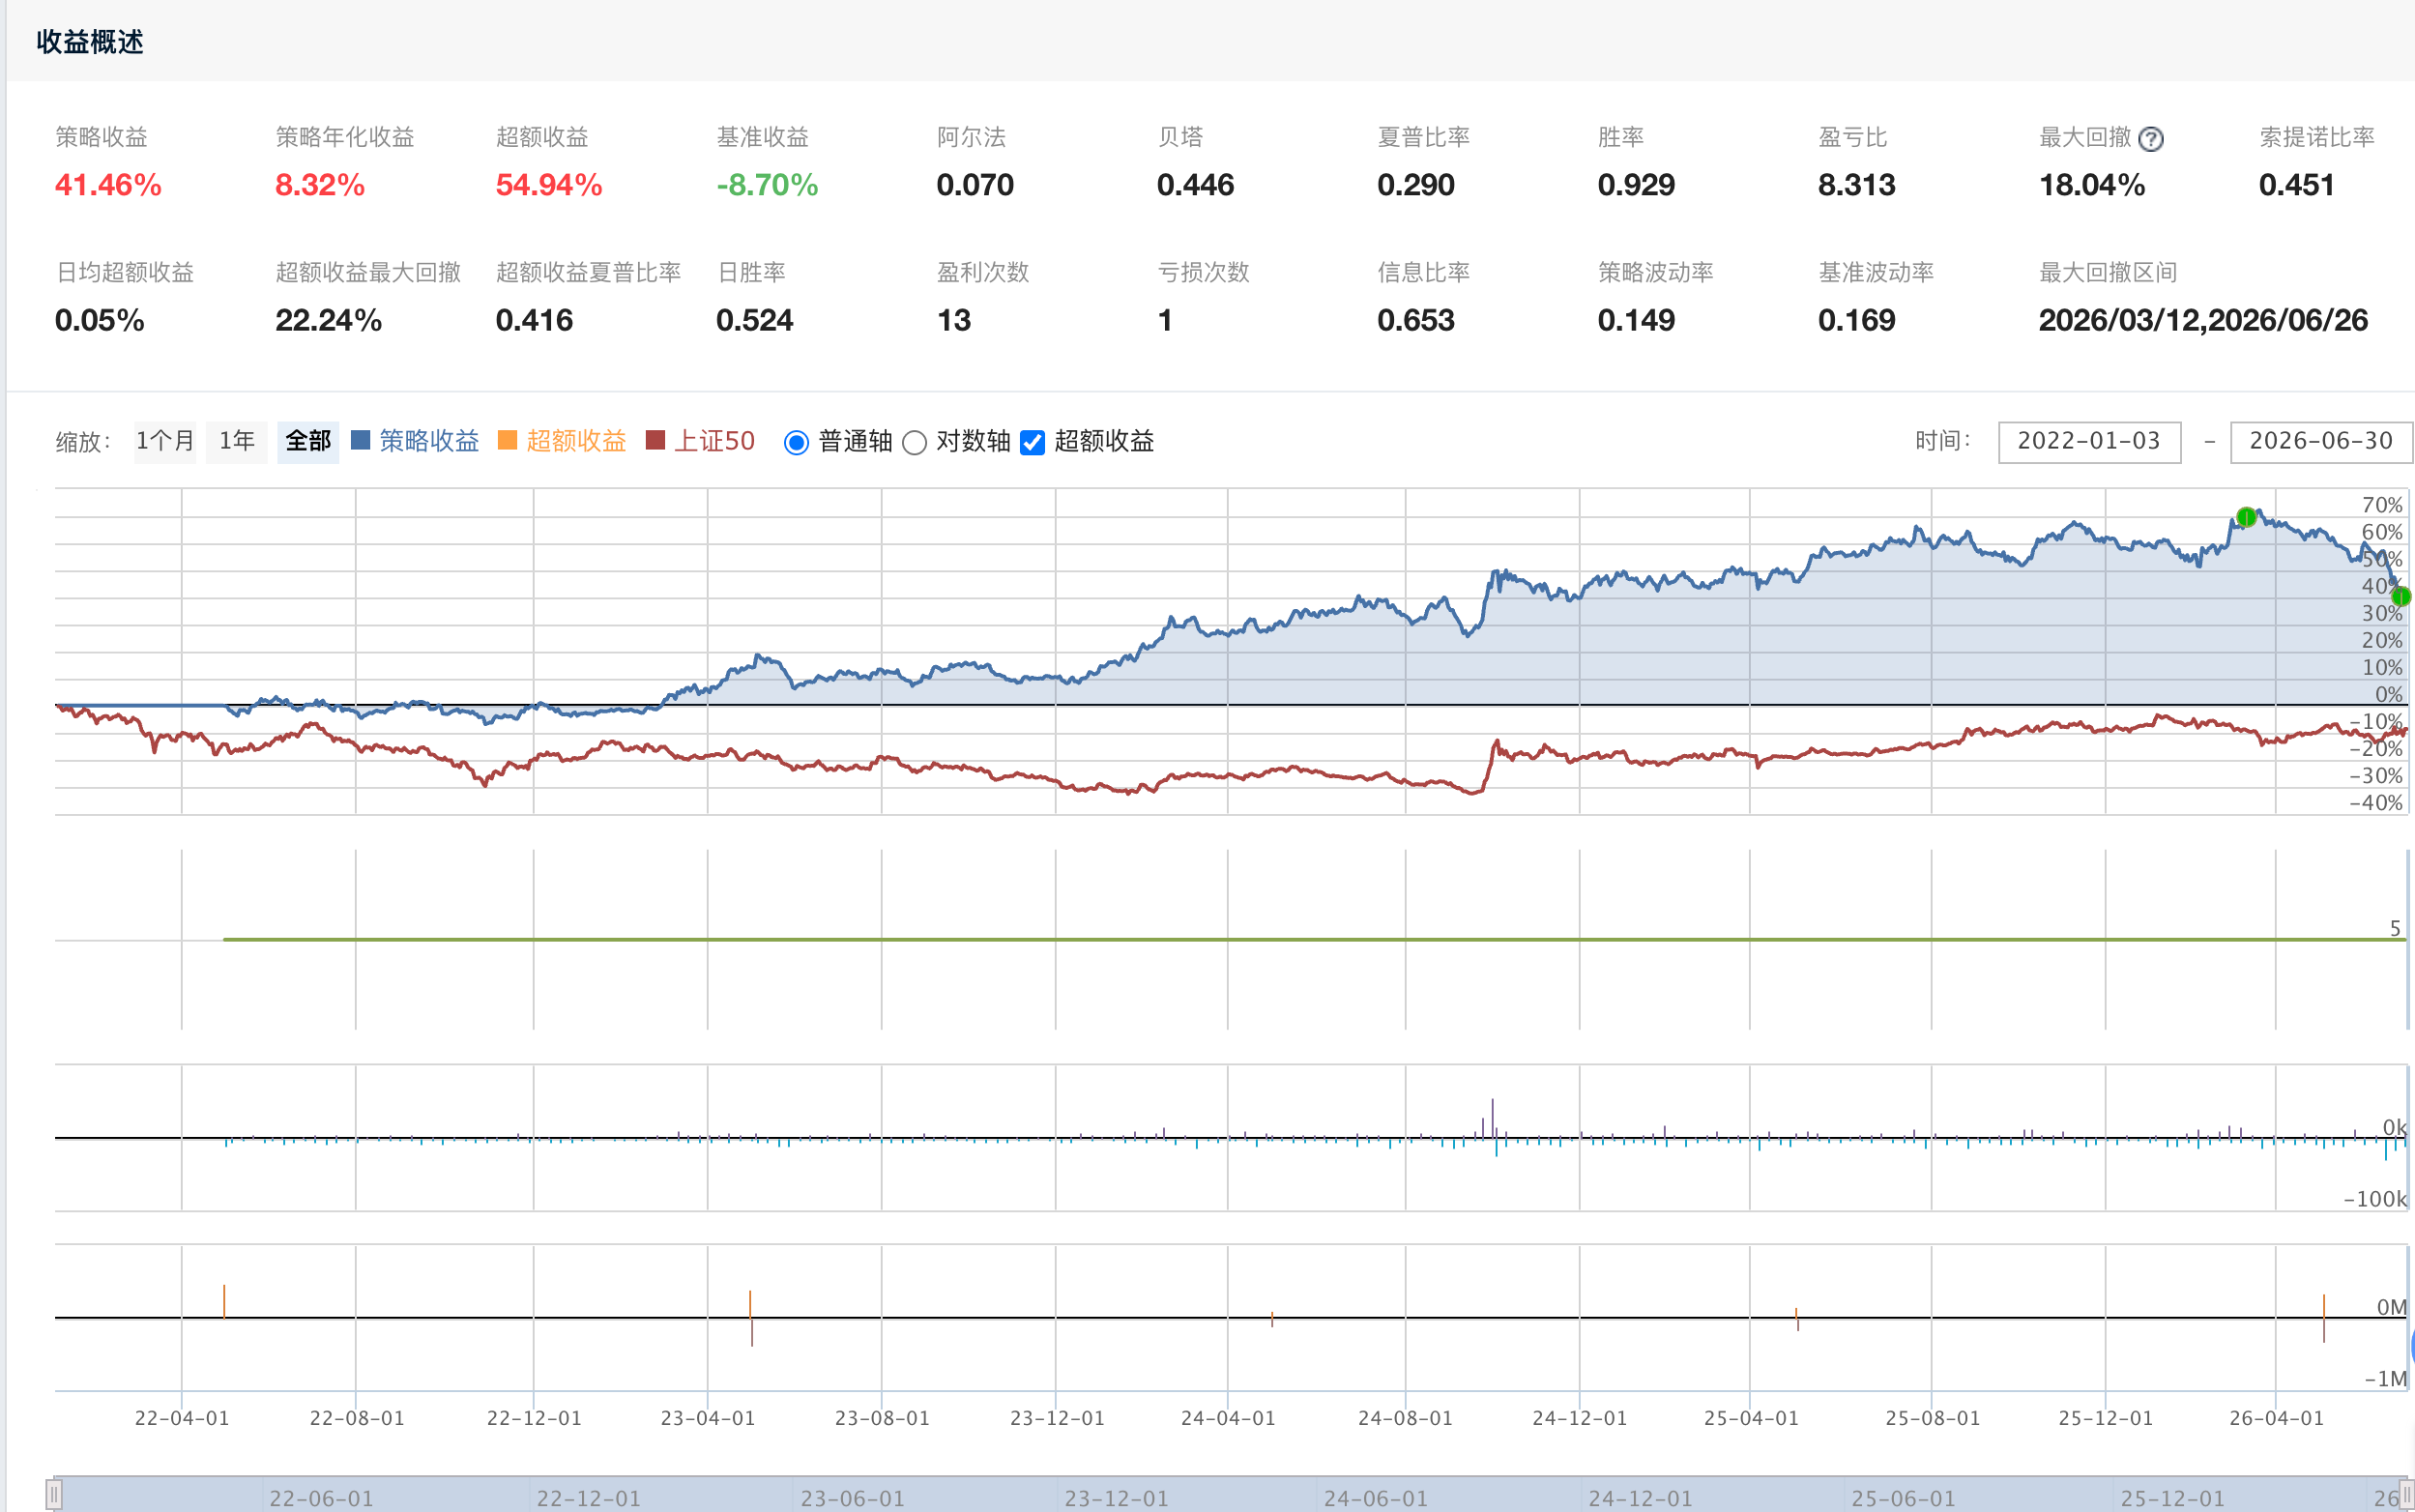
Task: Click the 26-04-01 x-axis date label
Action: [x=2277, y=1418]
